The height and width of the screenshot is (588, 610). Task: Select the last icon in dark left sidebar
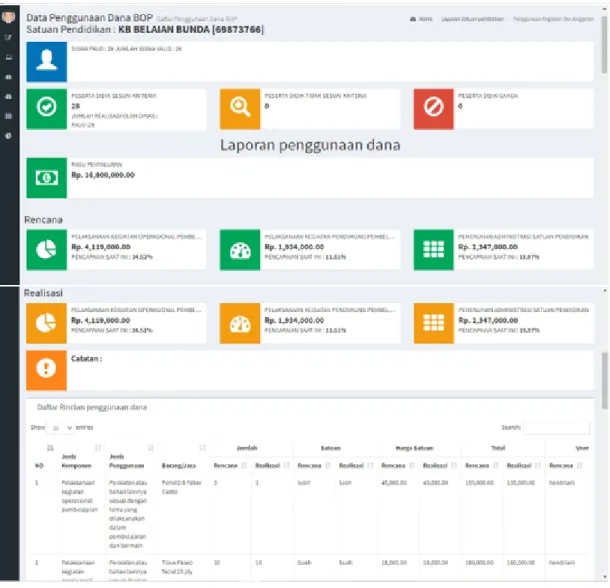coord(9,136)
